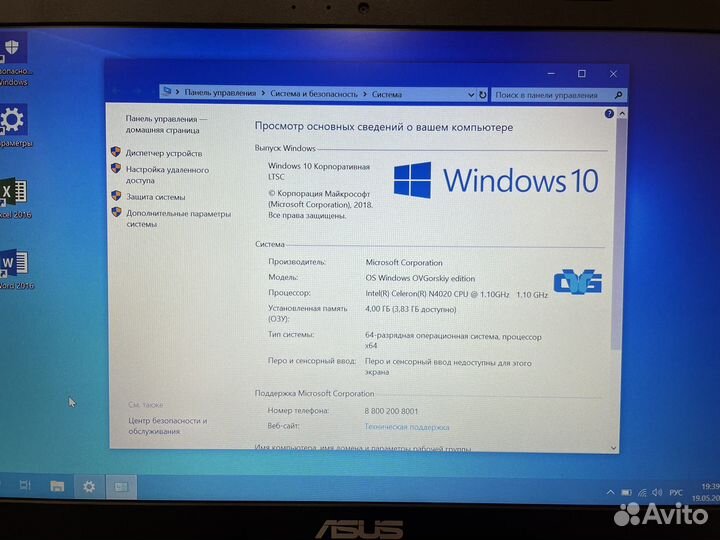Go to Панель управления breadcrumb

tap(220, 93)
